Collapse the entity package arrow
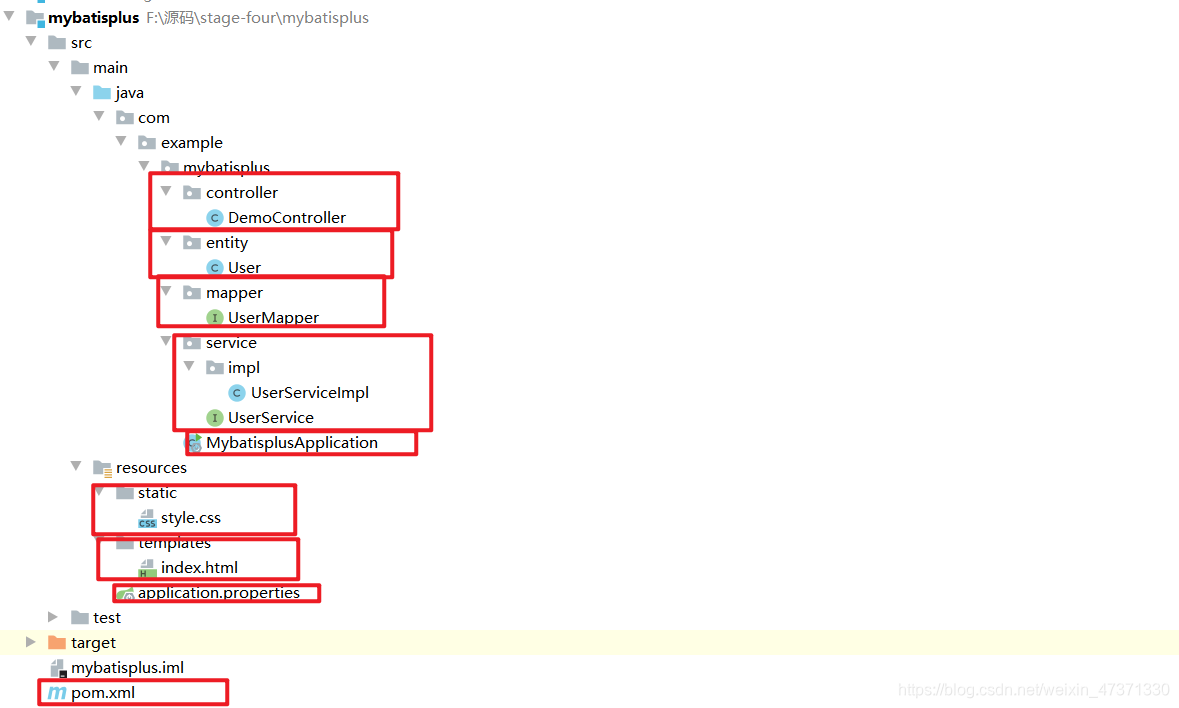Viewport: 1179px width, 708px height. click(x=166, y=241)
